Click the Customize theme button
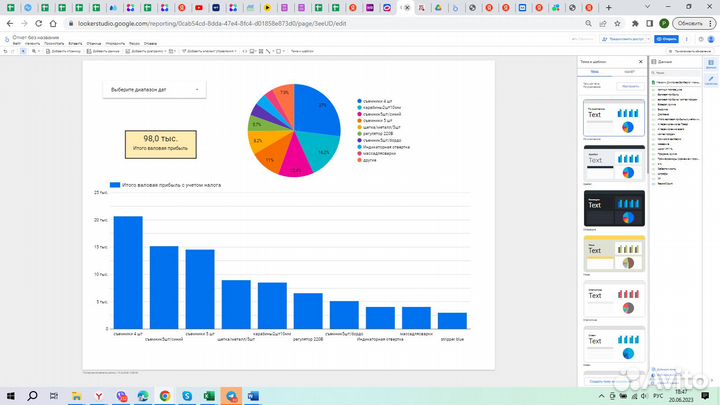Viewport: 720px width, 405px height. coord(629,86)
